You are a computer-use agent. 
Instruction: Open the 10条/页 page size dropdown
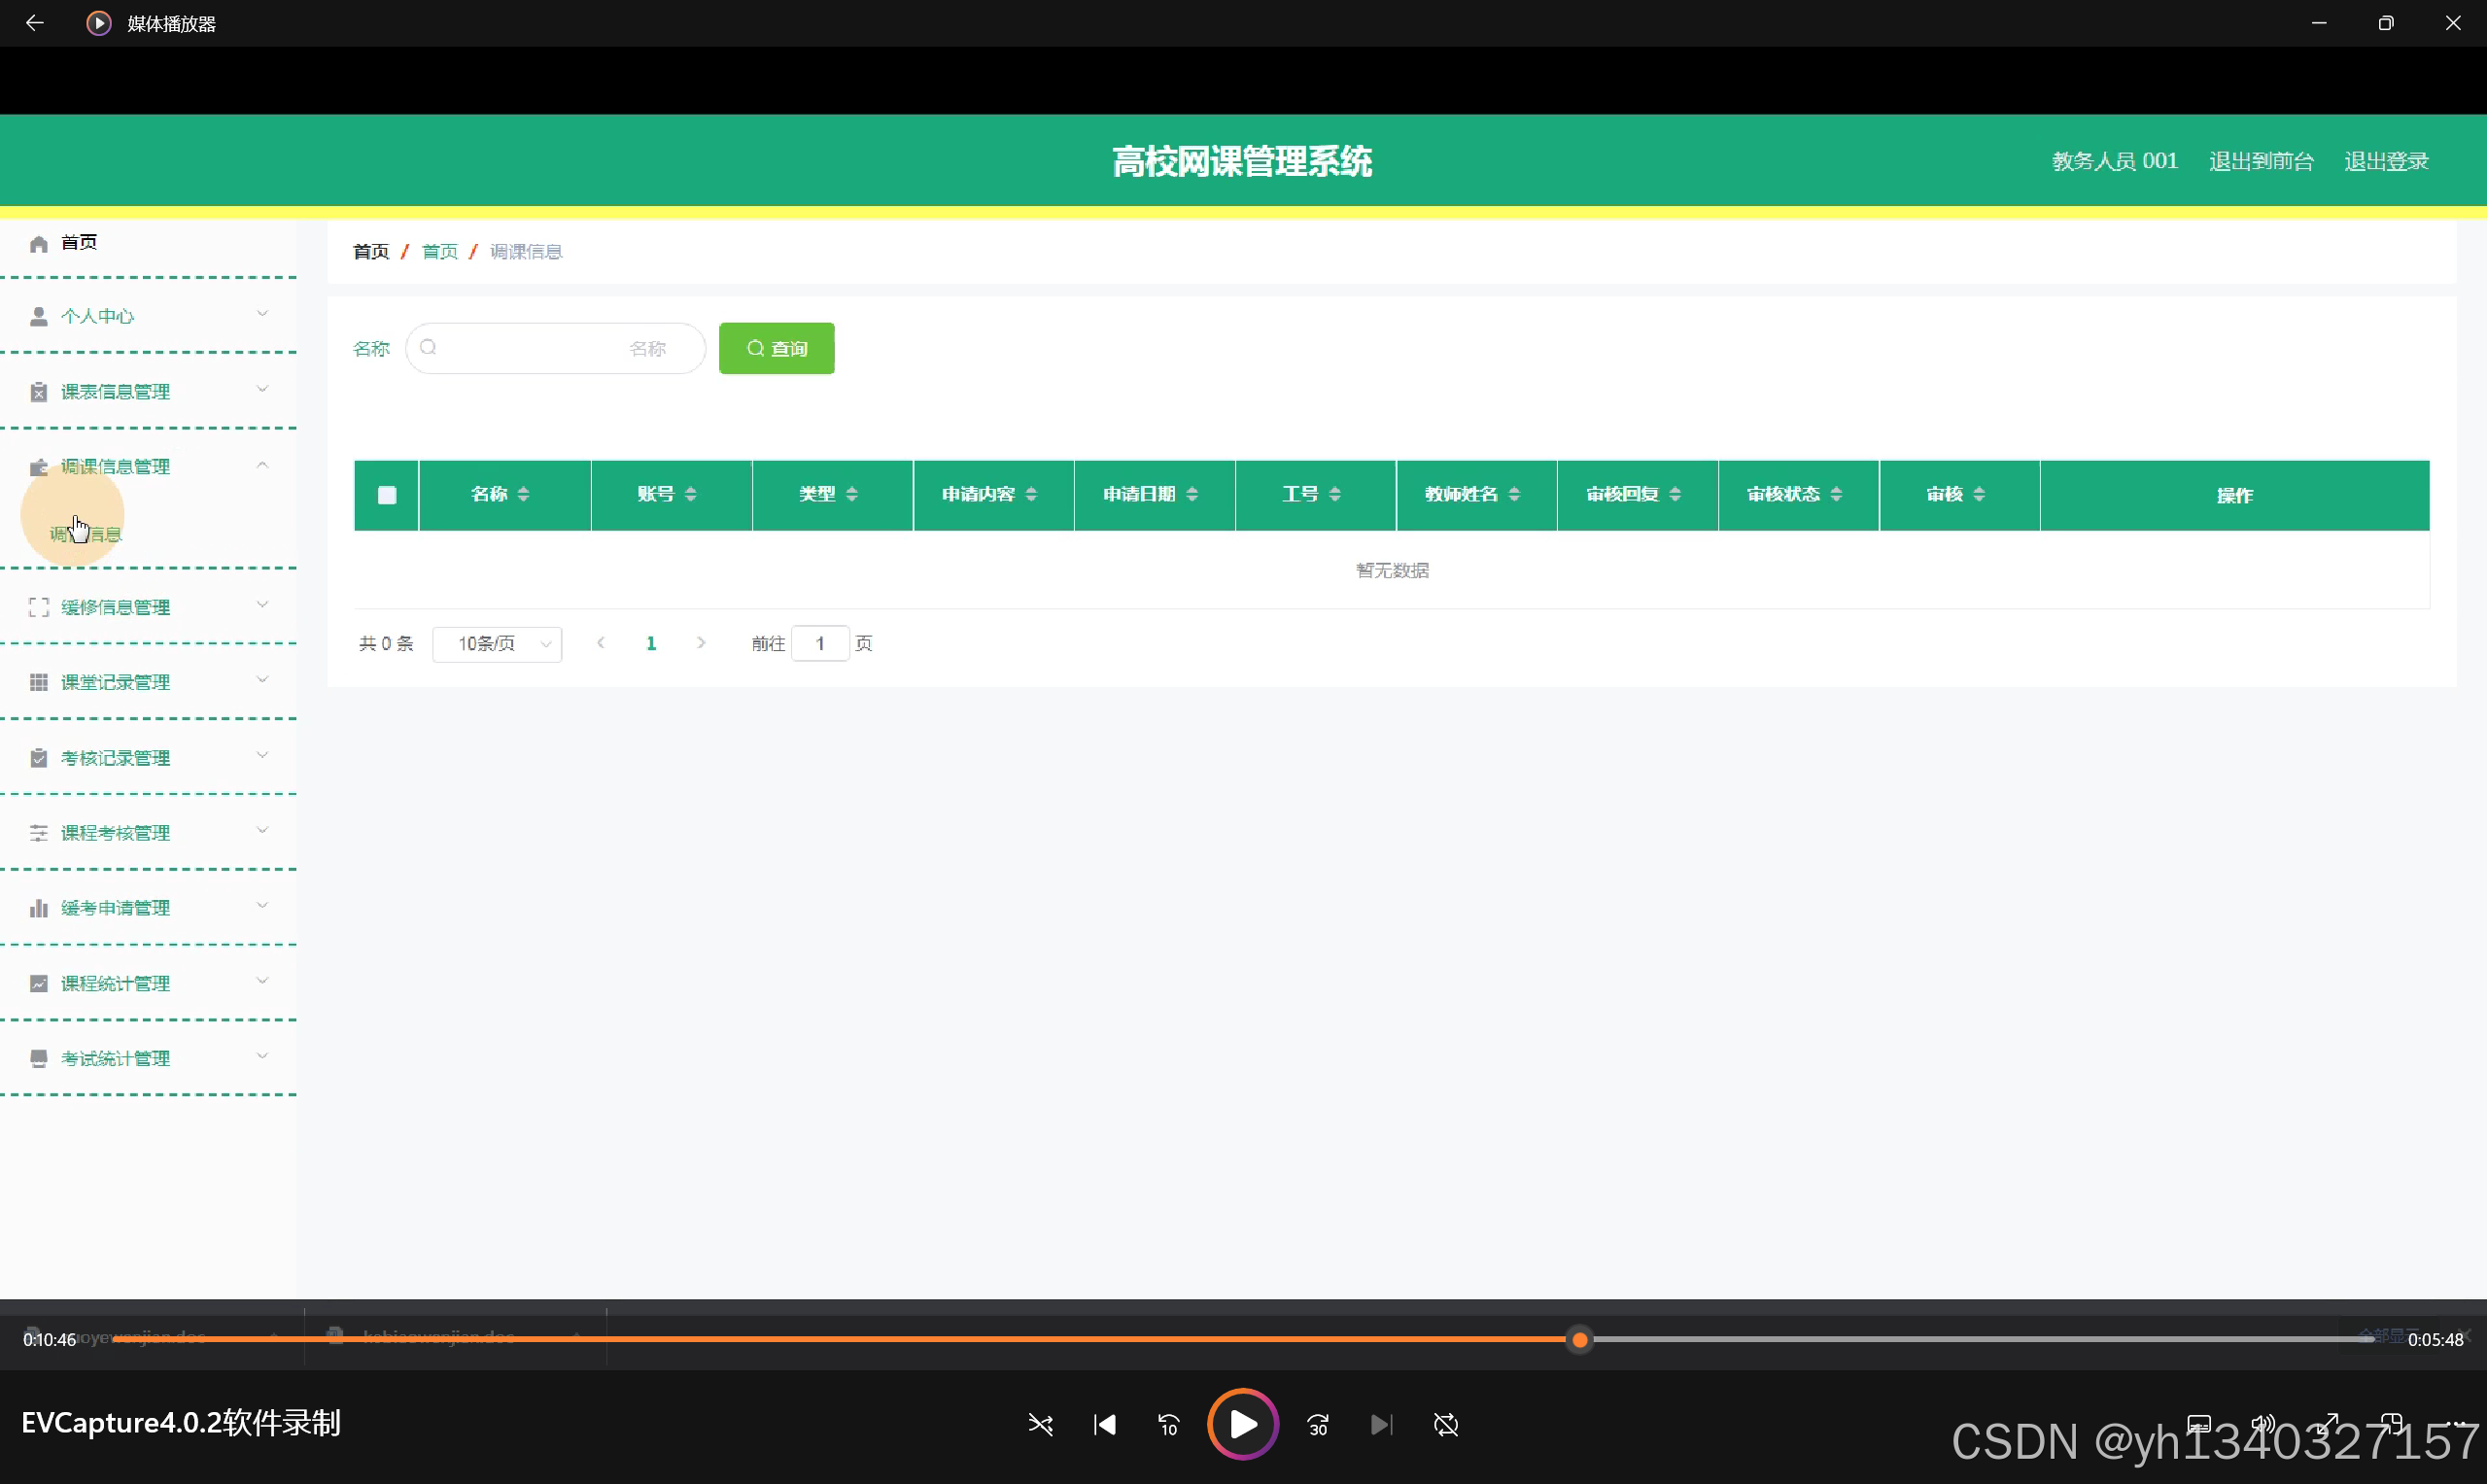point(497,644)
